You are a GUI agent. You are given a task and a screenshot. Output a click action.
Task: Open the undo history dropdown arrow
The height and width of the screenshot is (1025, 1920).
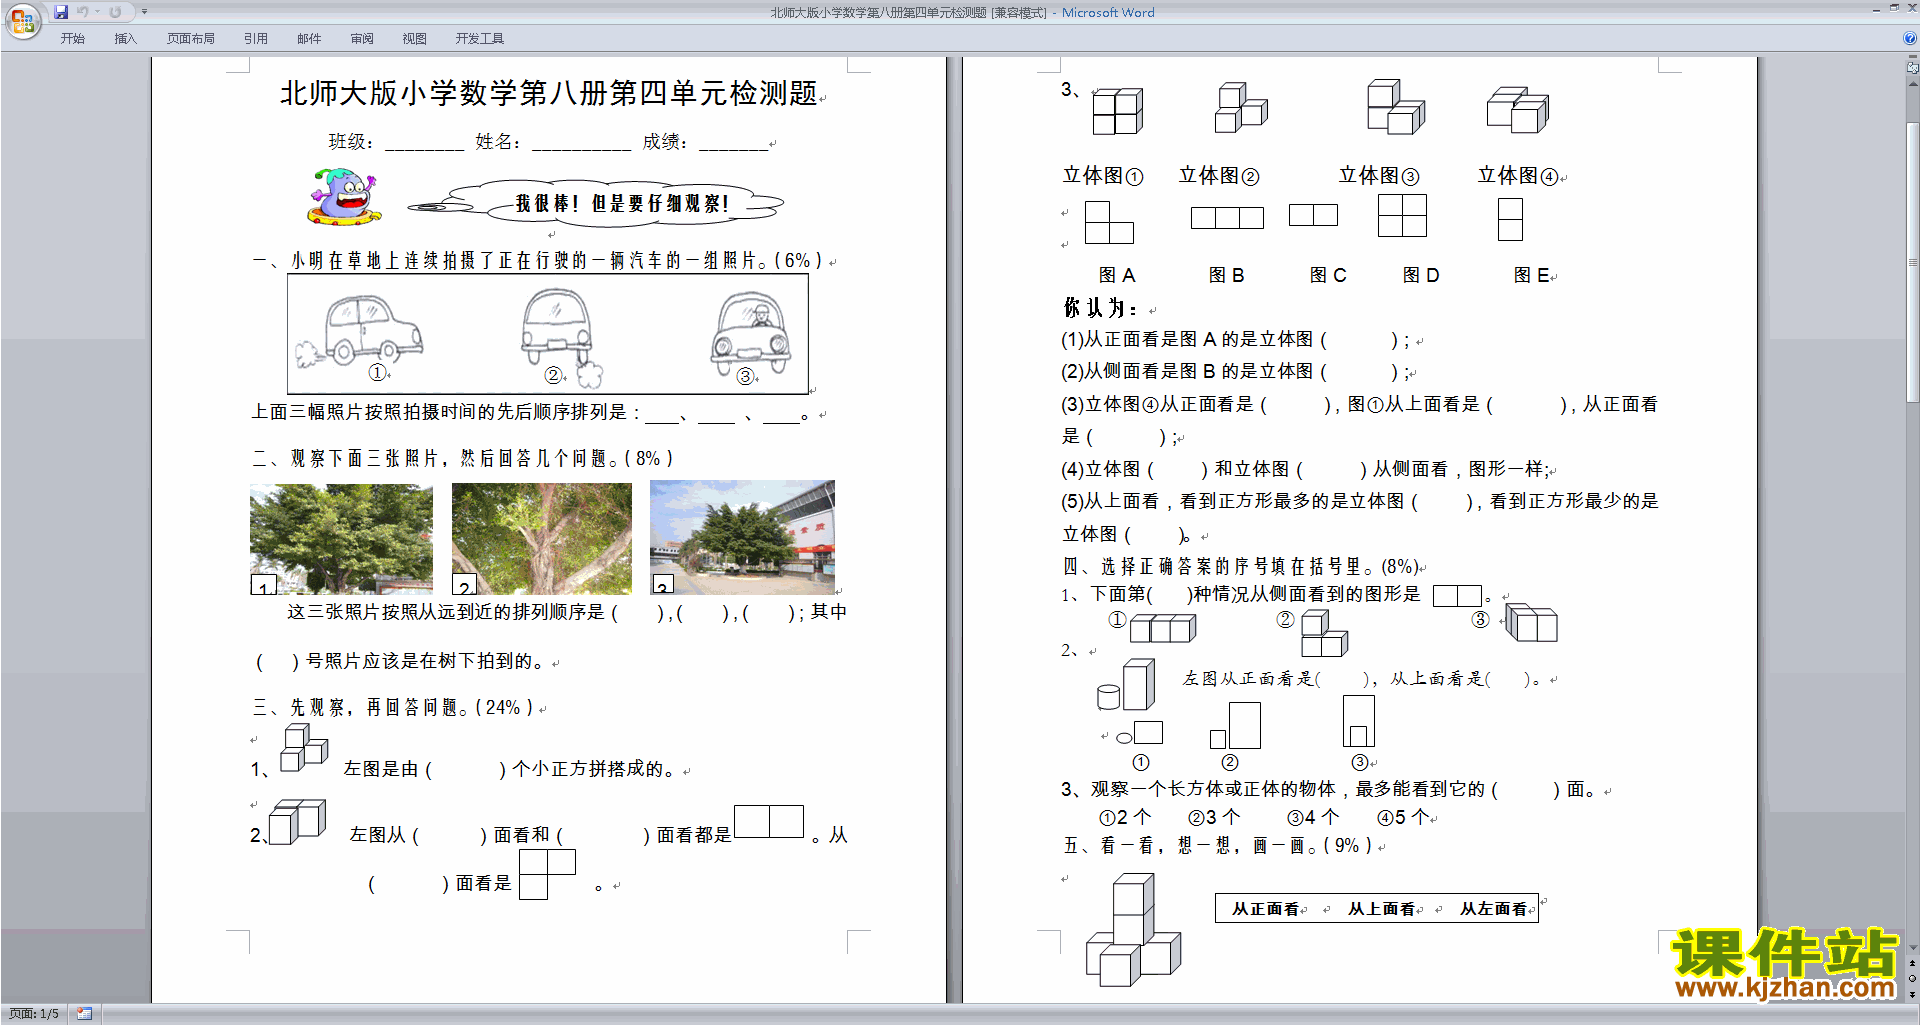click(98, 12)
